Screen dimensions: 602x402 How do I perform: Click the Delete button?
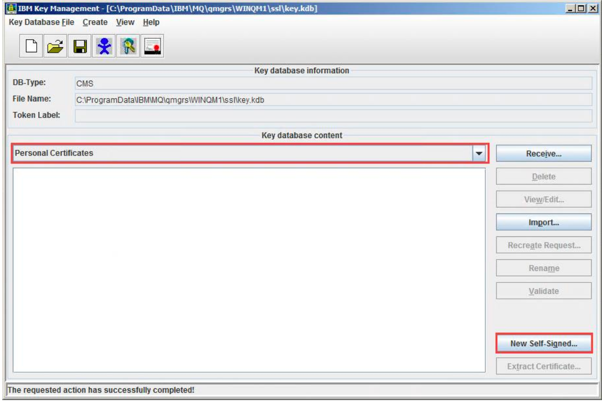click(544, 177)
